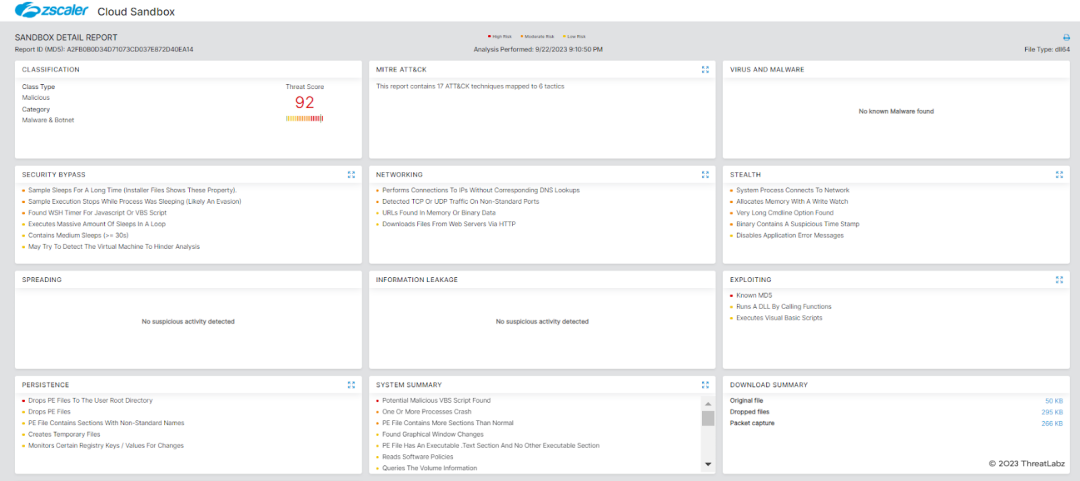Screen dimensions: 1080x481
Task: Download the 266 KB packet capture
Action: (x=1051, y=423)
